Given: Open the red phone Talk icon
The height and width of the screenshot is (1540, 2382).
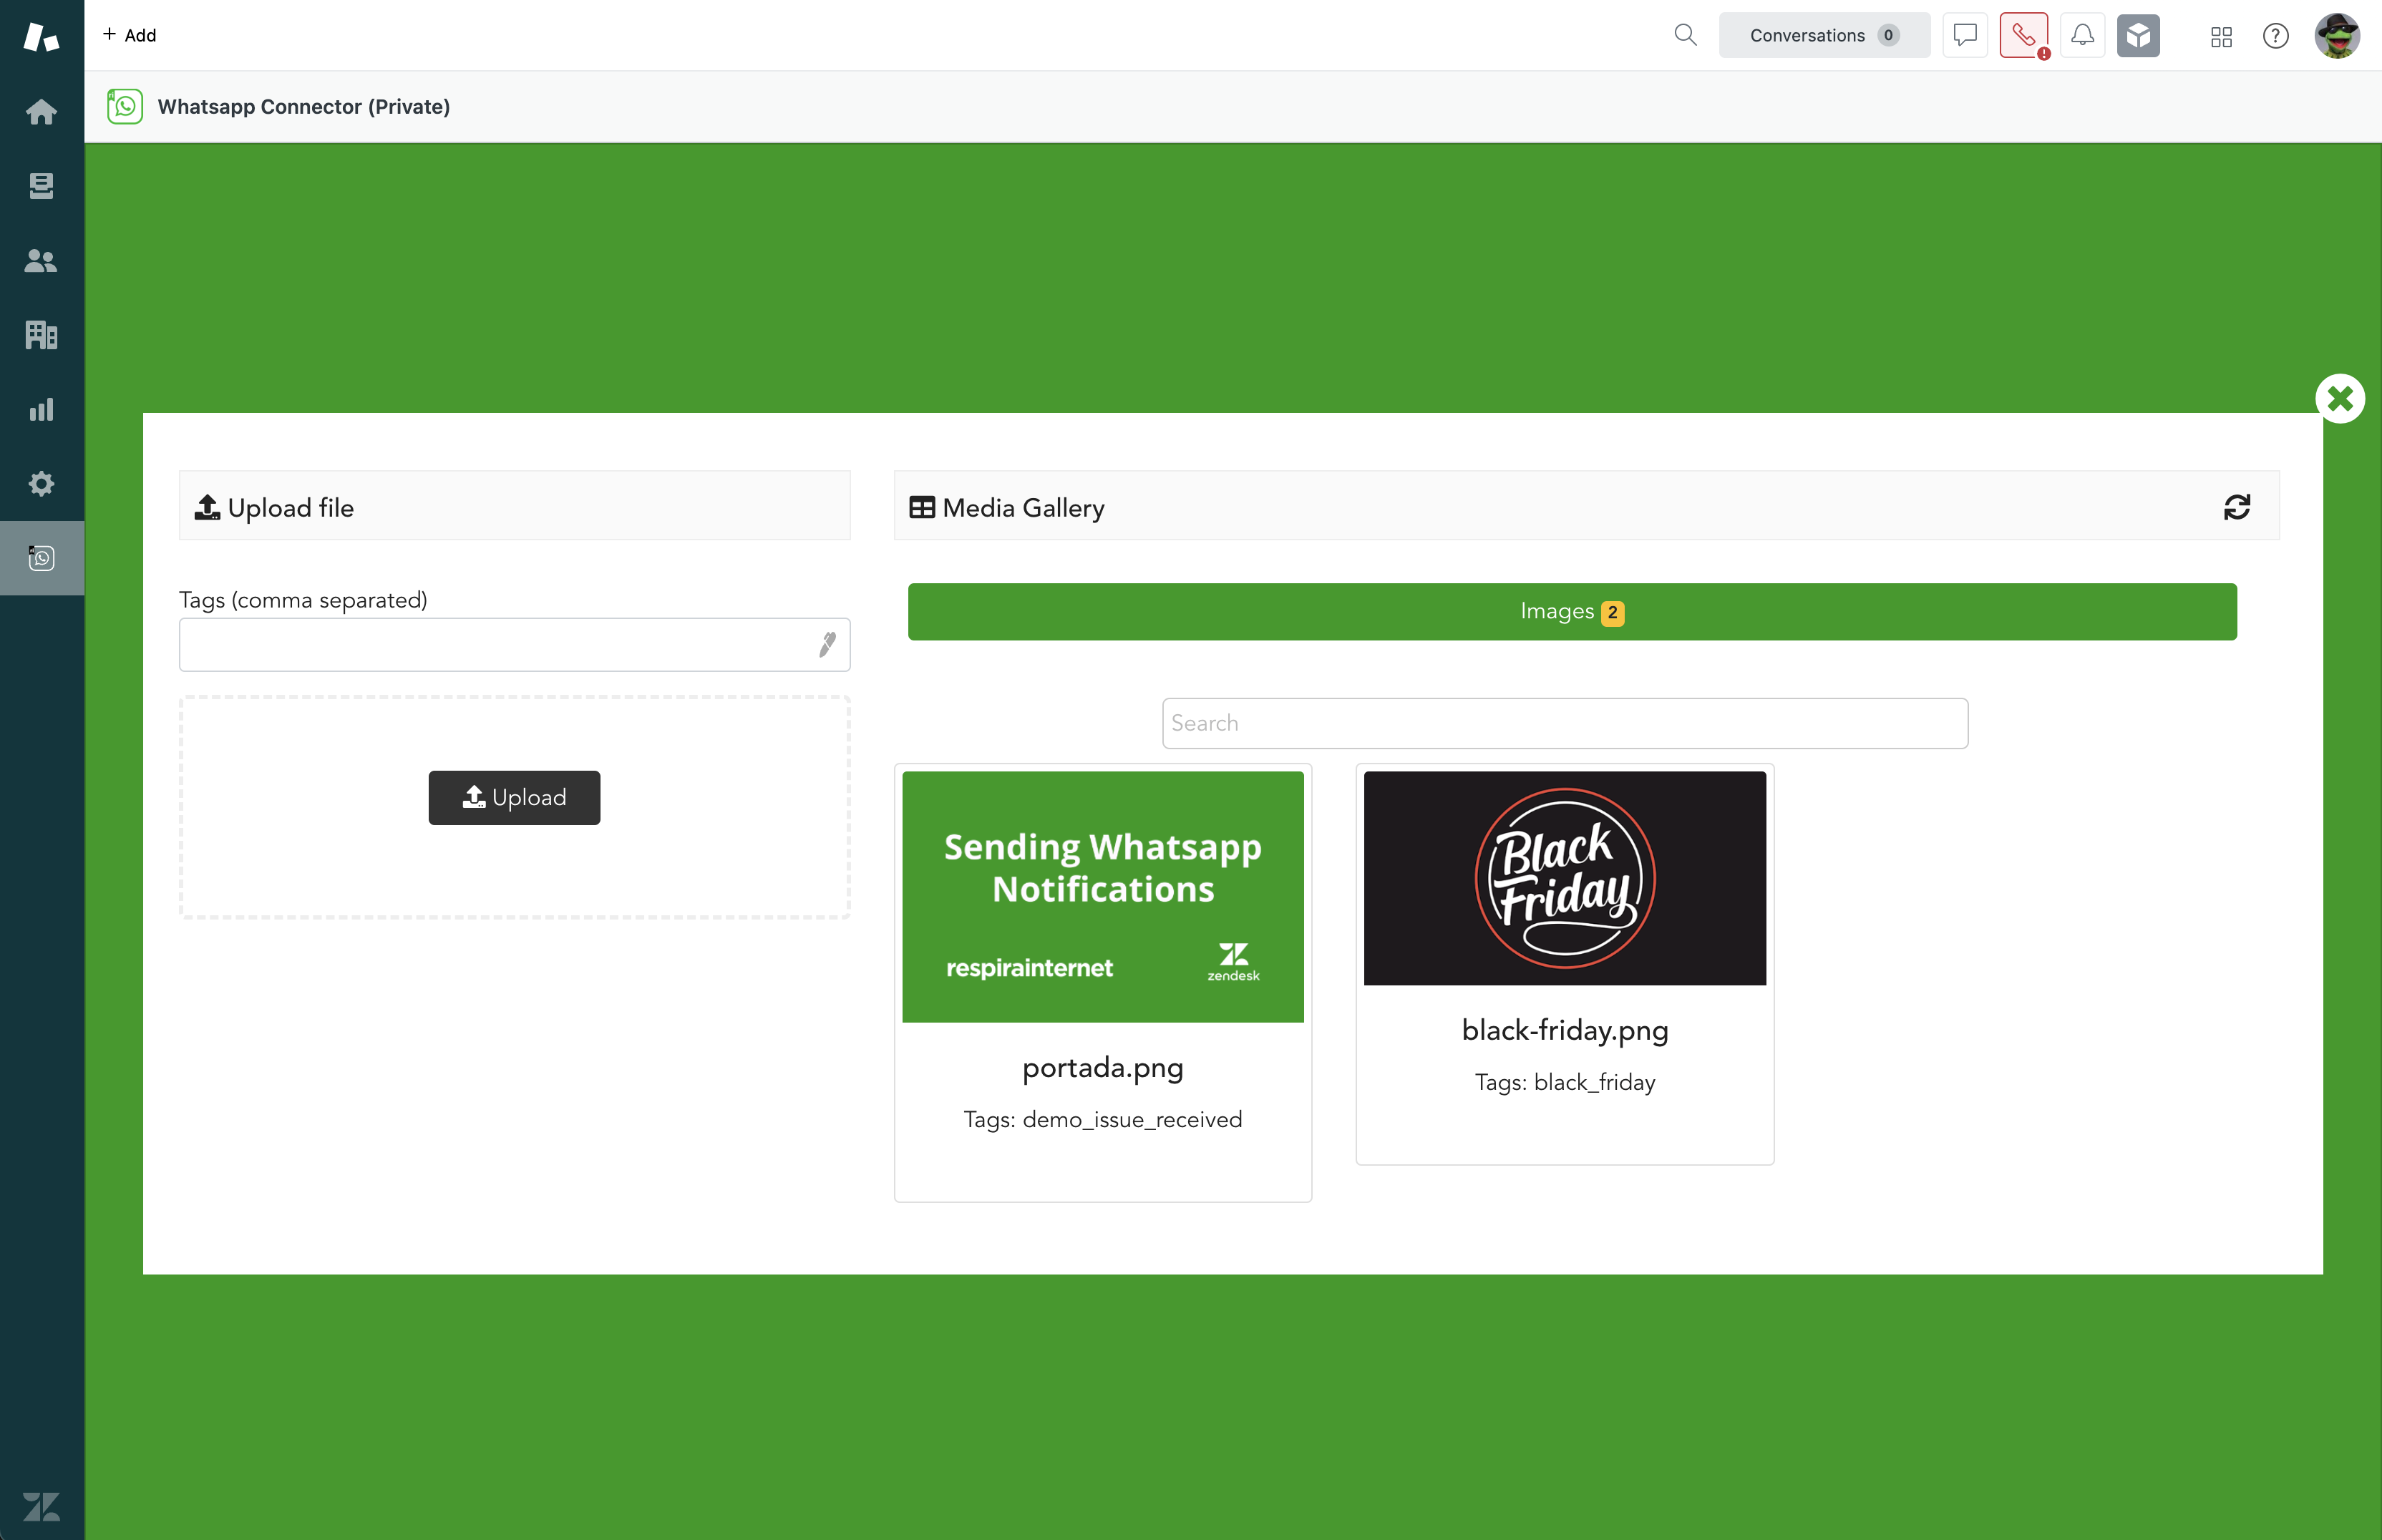Looking at the screenshot, I should click(x=2024, y=35).
